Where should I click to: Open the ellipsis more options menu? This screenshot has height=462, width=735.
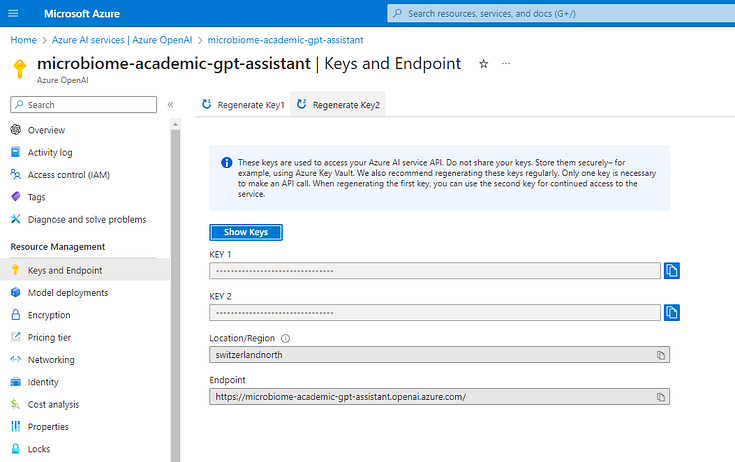(506, 63)
